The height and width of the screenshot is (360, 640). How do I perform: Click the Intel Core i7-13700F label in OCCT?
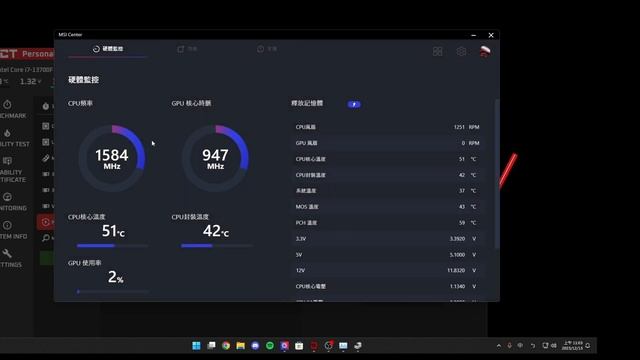27,70
